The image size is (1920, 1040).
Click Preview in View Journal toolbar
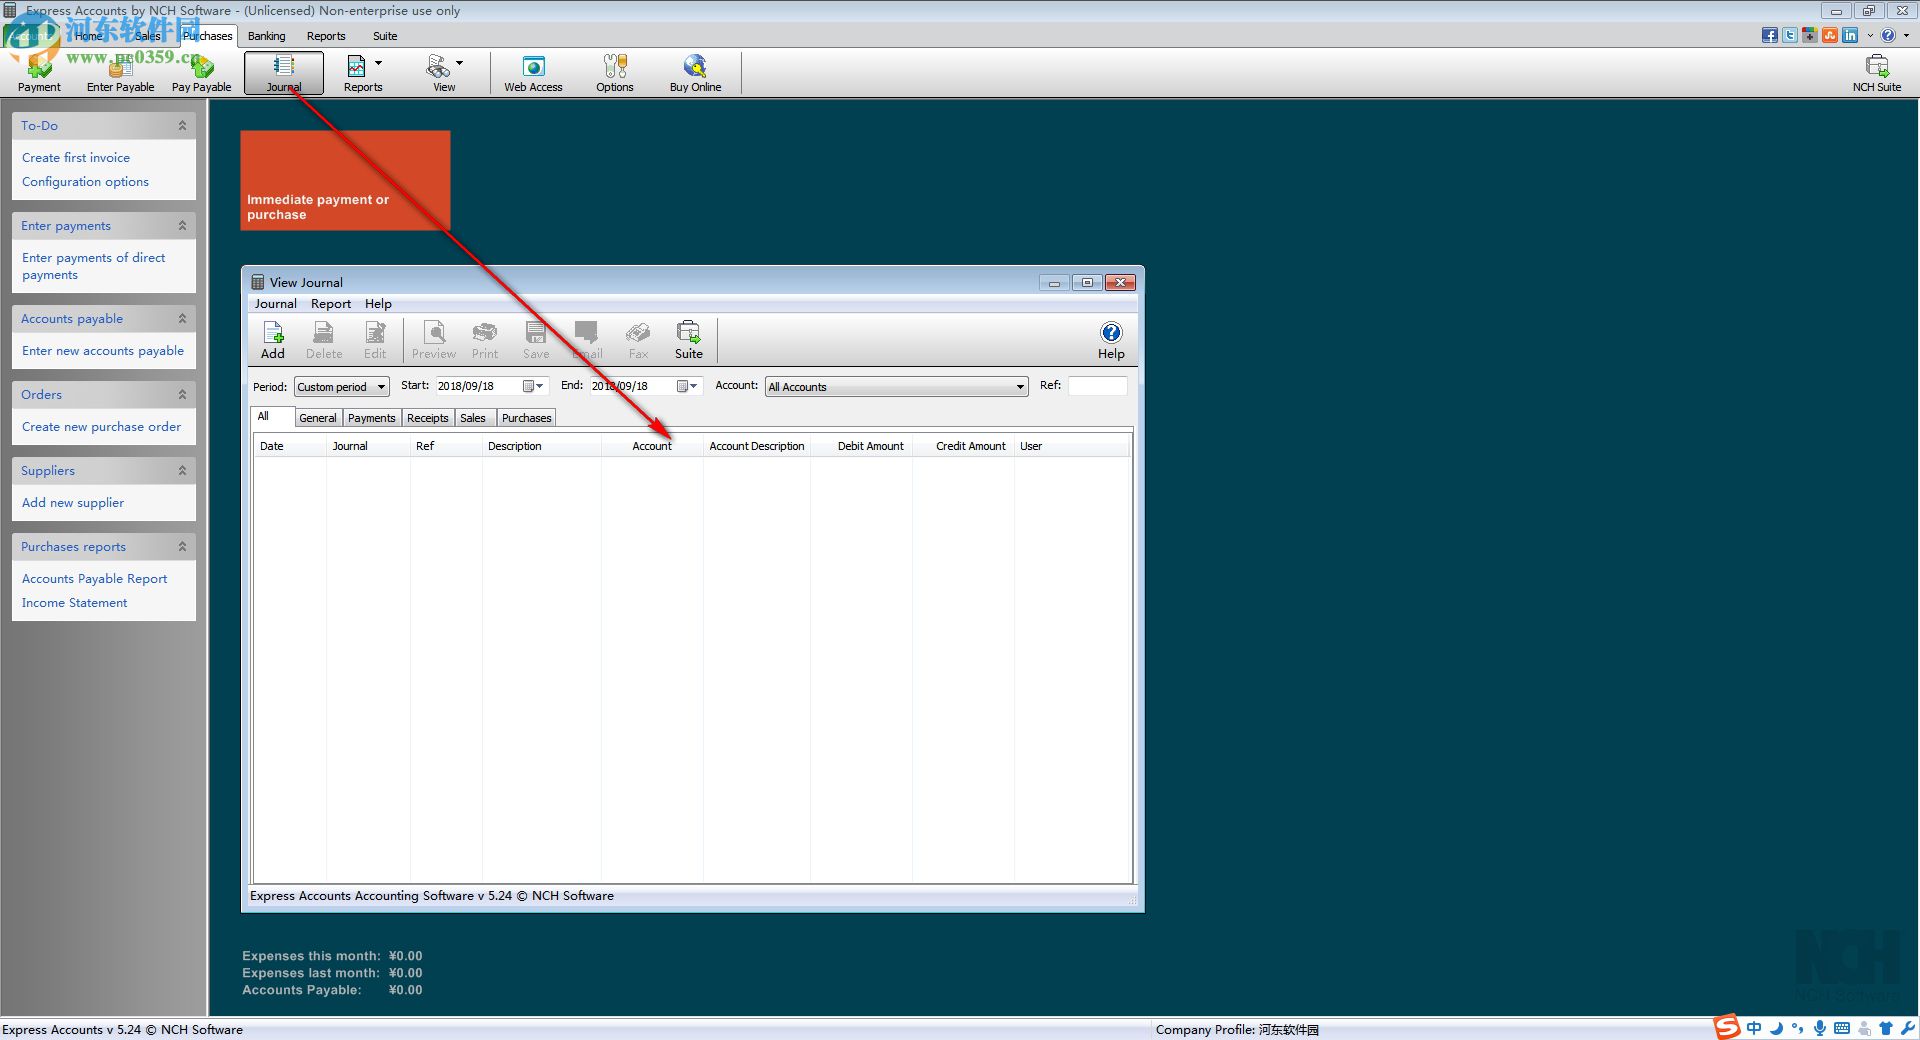click(434, 340)
